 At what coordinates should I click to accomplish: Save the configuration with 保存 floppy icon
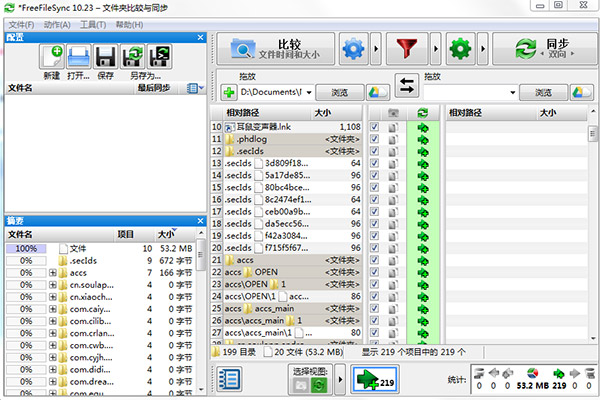point(106,59)
